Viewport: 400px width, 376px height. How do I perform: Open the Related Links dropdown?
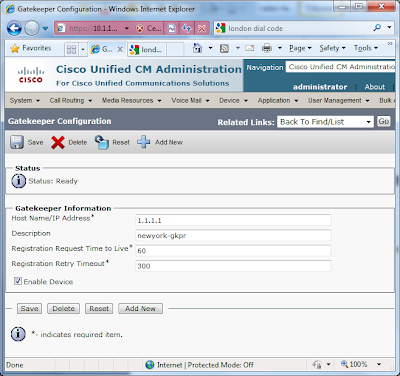325,122
